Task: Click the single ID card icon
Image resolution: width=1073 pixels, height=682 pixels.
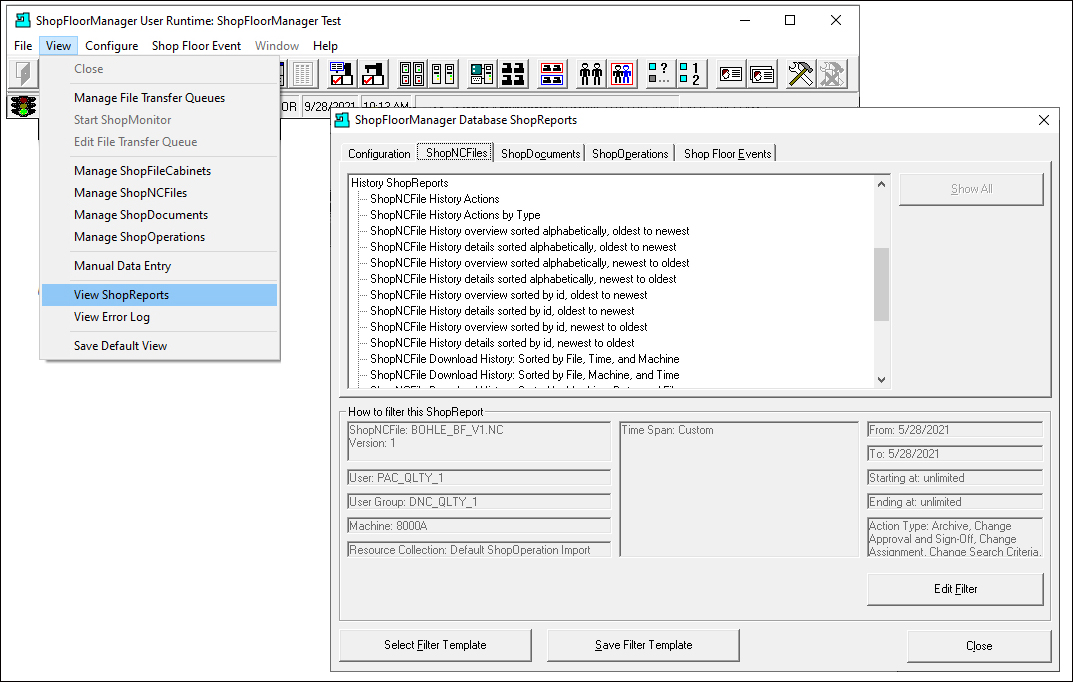Action: pyautogui.click(x=731, y=73)
